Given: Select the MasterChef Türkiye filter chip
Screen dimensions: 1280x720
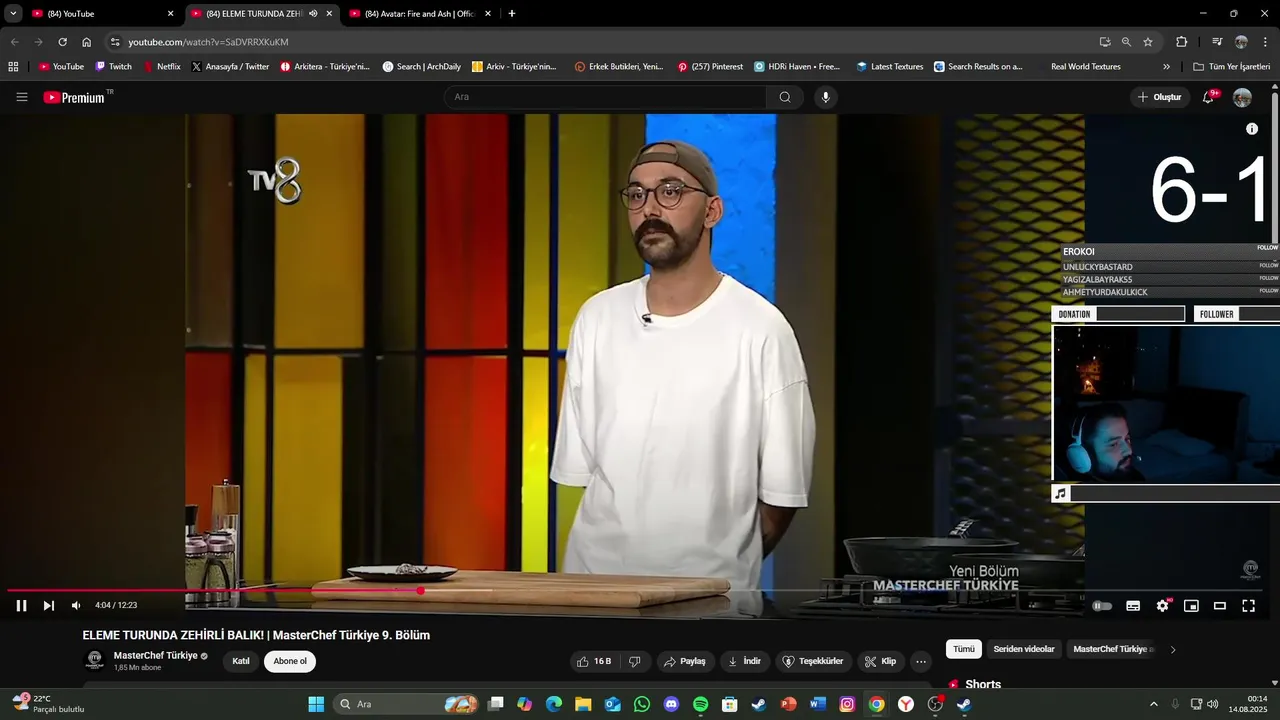Looking at the screenshot, I should [1113, 649].
